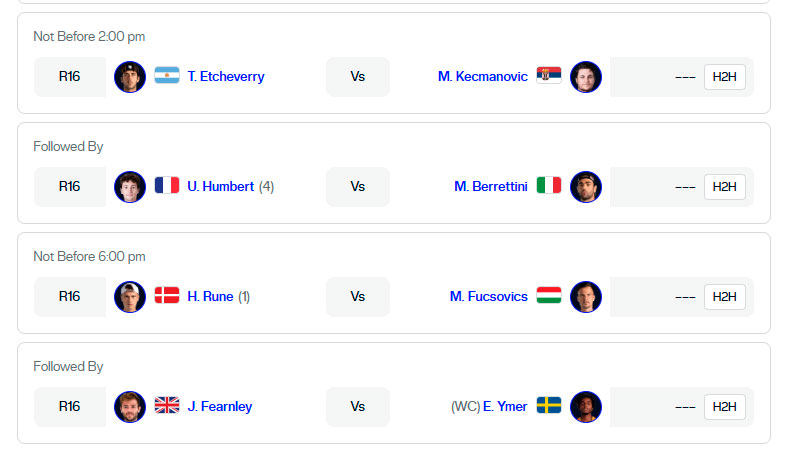Click the Serbia flag next to Kecmanovic

(x=549, y=76)
